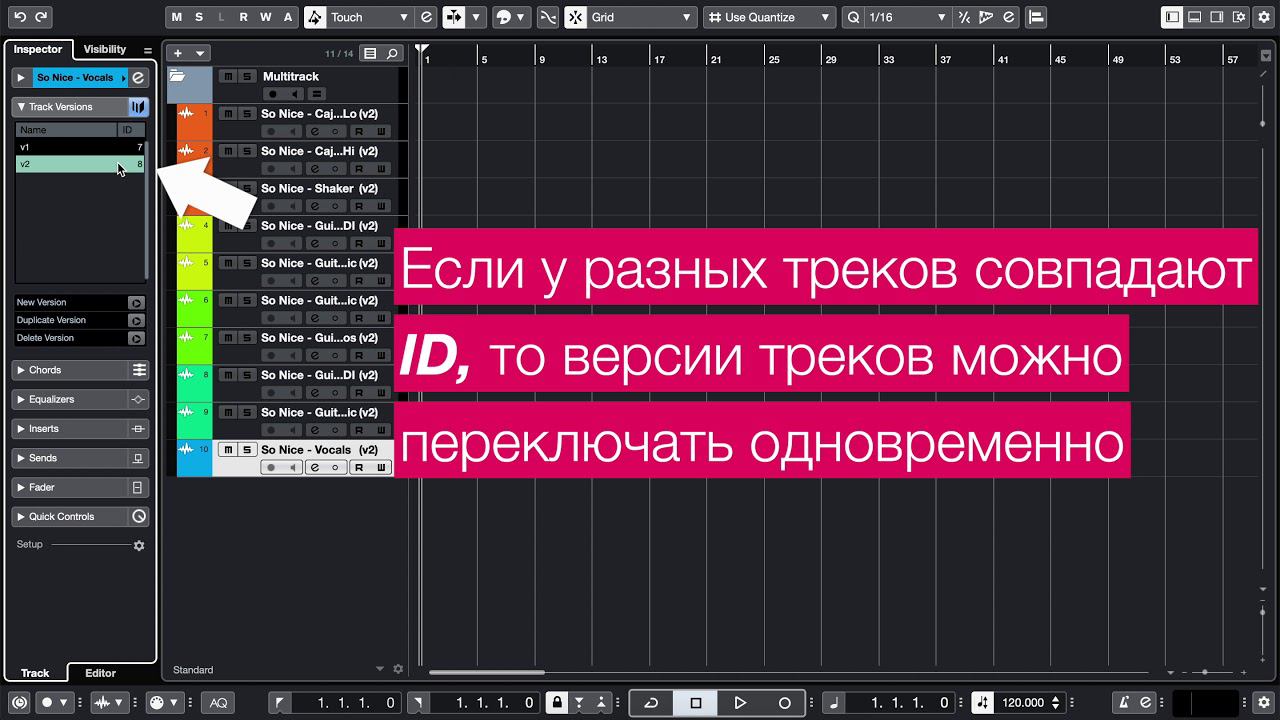Toggle global Read automation button R
Image resolution: width=1280 pixels, height=720 pixels.
click(x=243, y=17)
